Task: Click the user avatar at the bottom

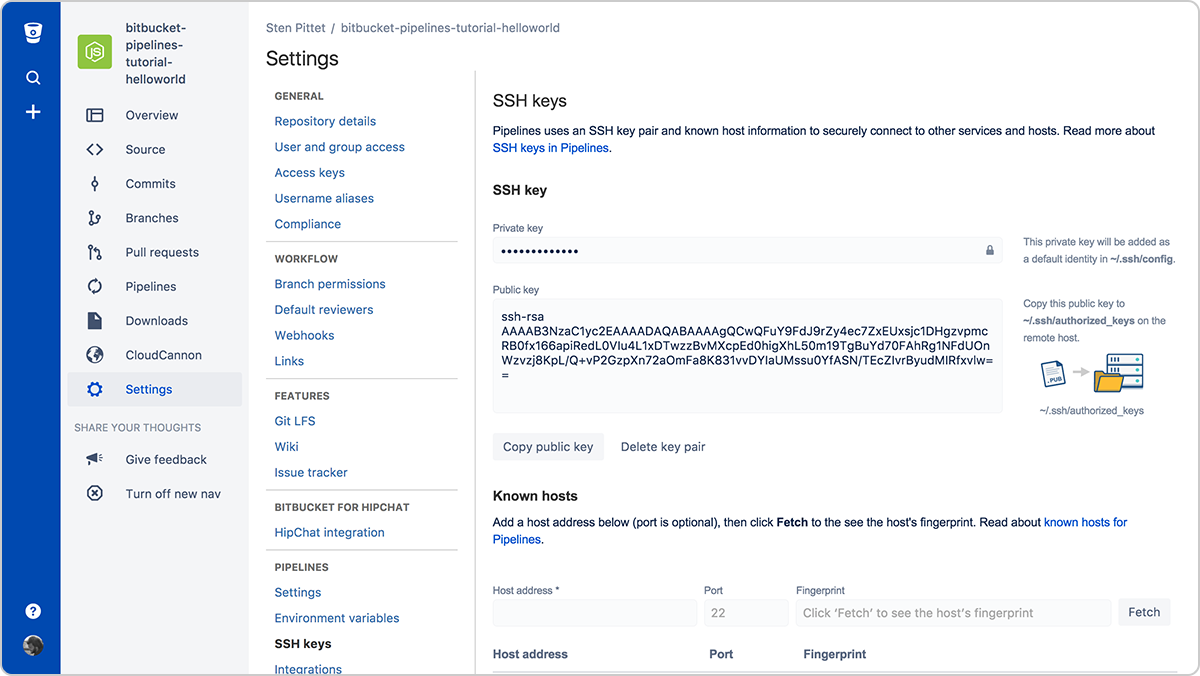Action: (33, 646)
